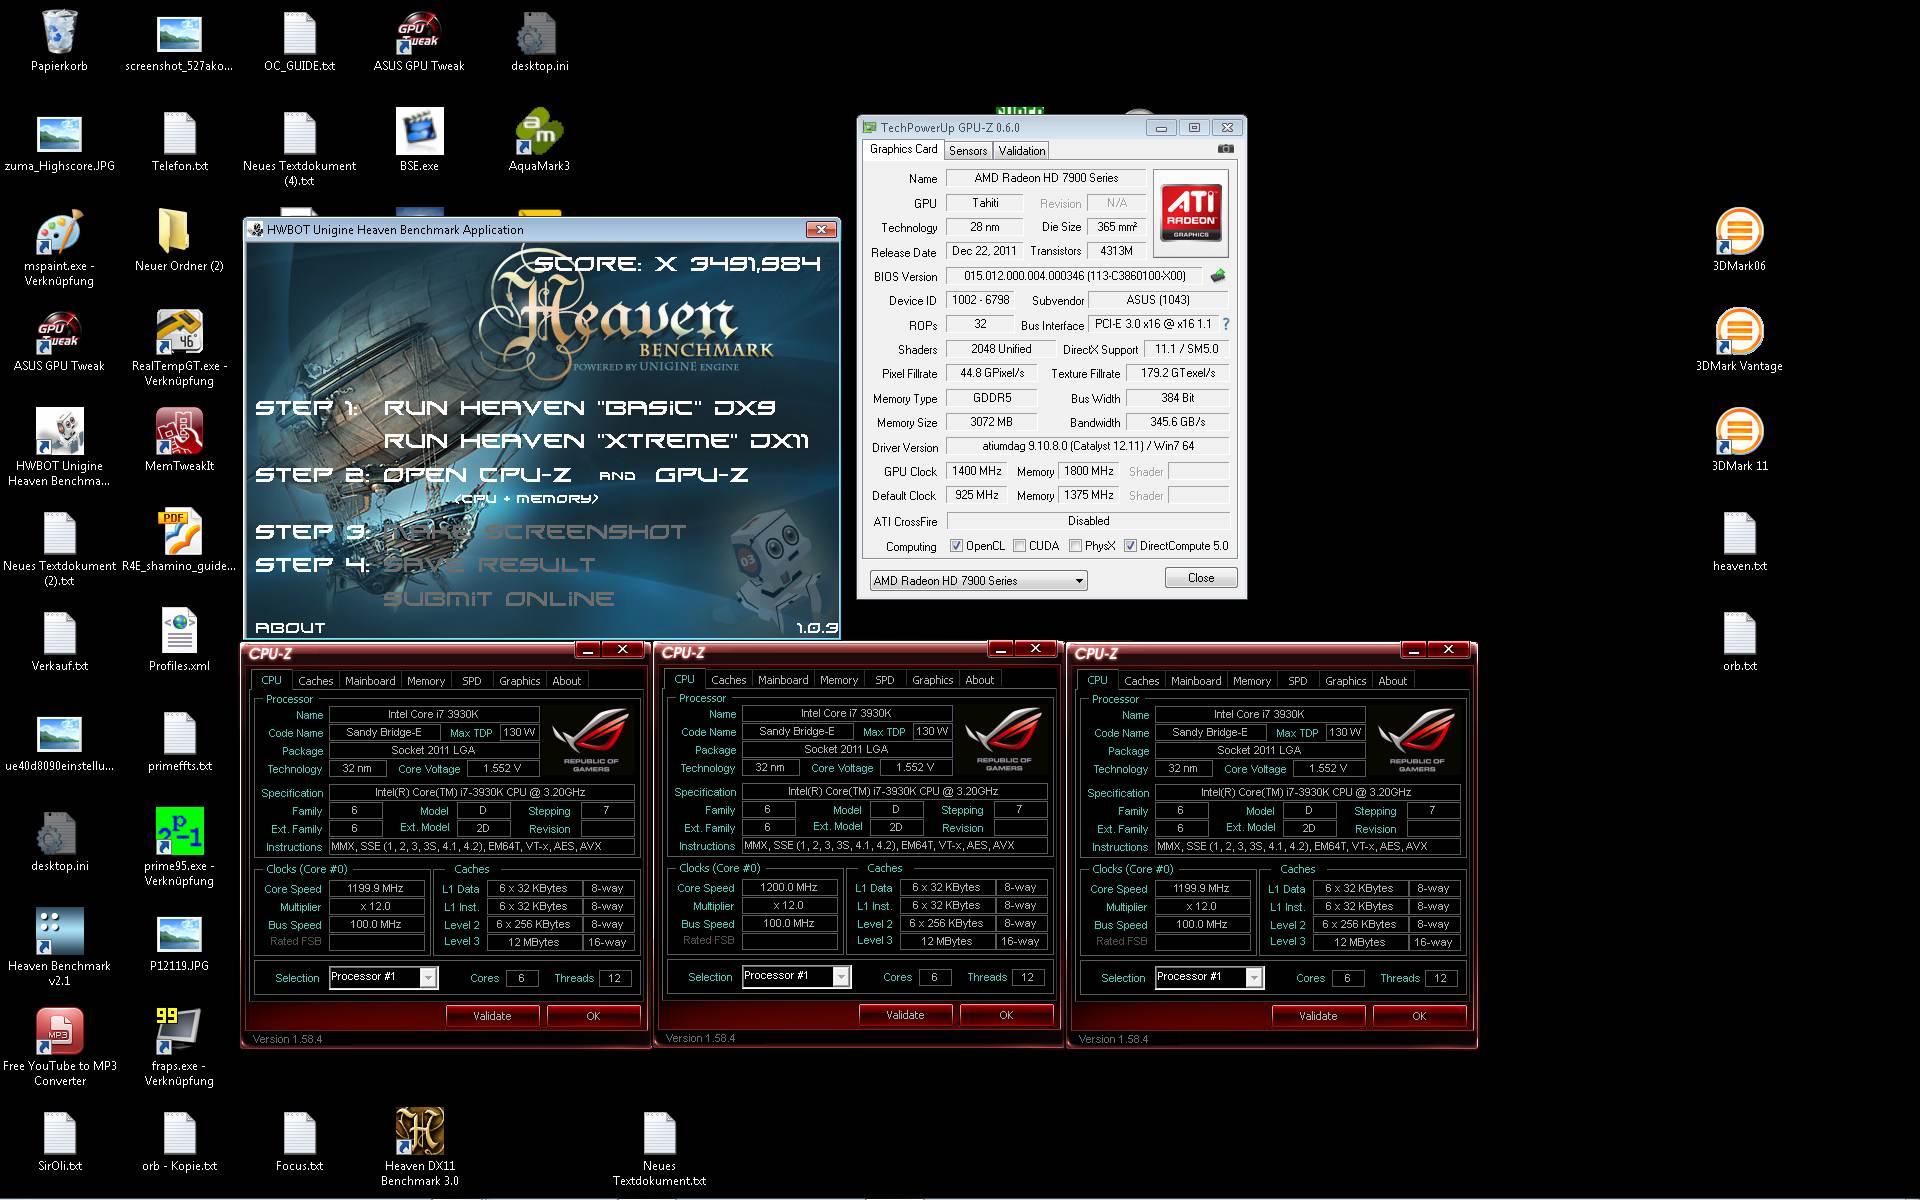Run Heaven "Xtreme" DX11 benchmark
This screenshot has height=1200, width=1920.
[597, 441]
